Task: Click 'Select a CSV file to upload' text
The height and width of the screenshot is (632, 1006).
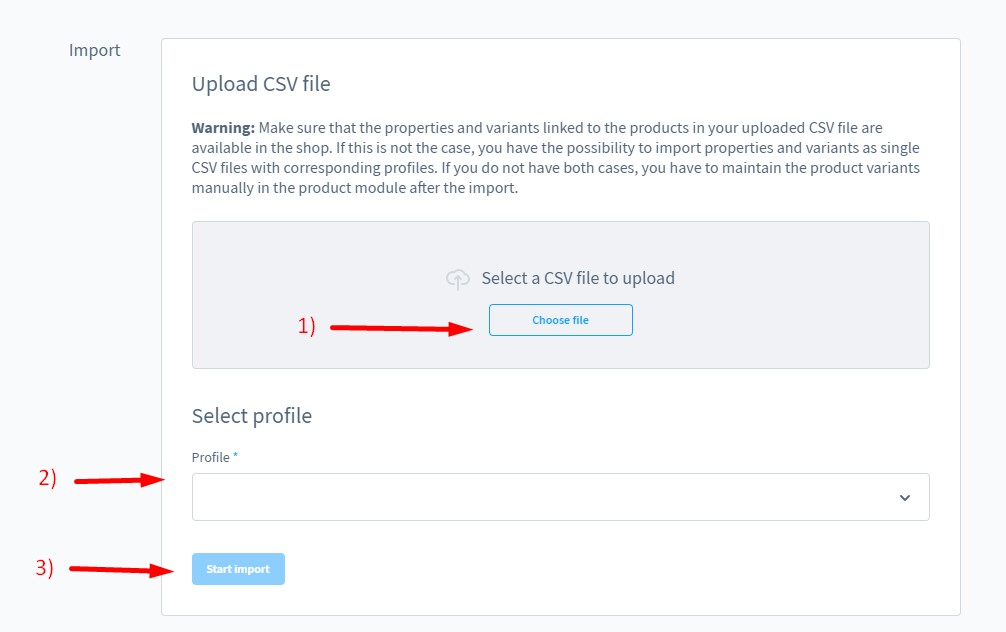Action: point(578,278)
